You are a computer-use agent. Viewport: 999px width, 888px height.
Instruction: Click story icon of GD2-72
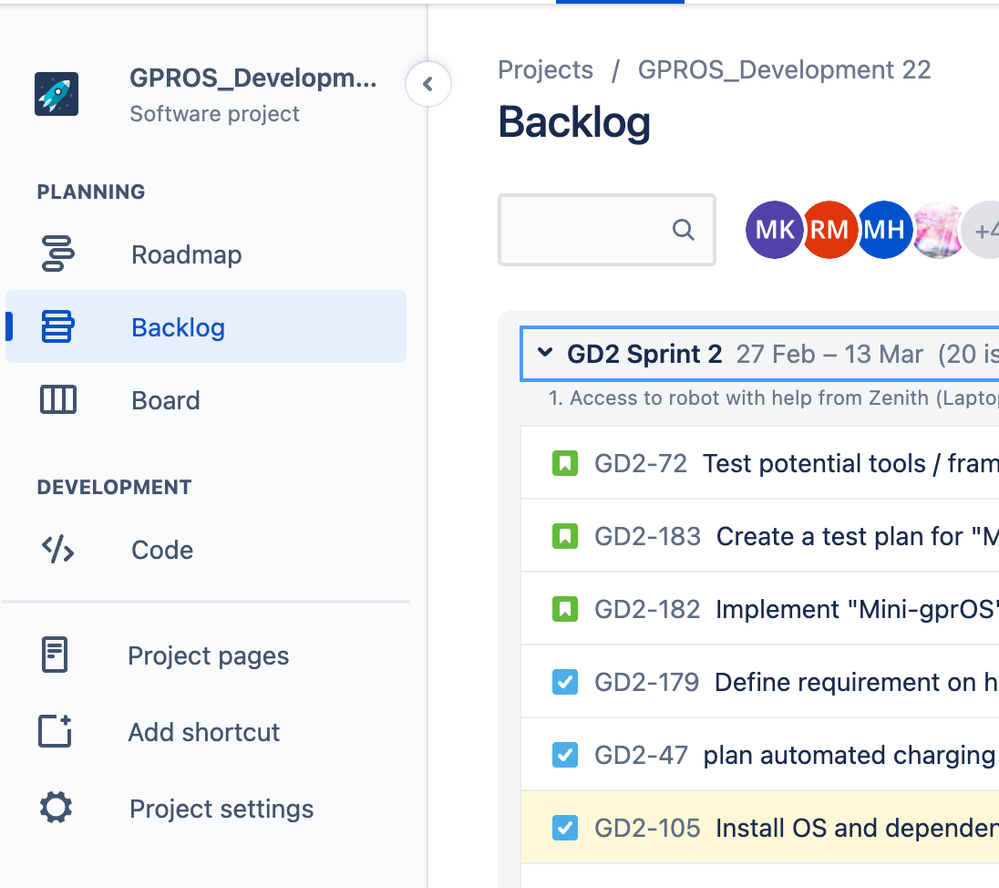(564, 463)
